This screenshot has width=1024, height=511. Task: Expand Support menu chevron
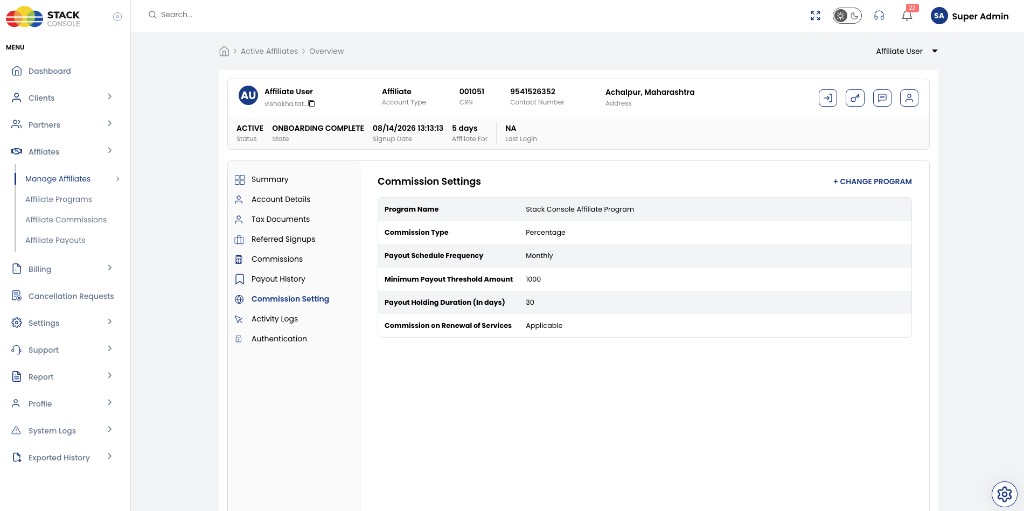pyautogui.click(x=109, y=348)
